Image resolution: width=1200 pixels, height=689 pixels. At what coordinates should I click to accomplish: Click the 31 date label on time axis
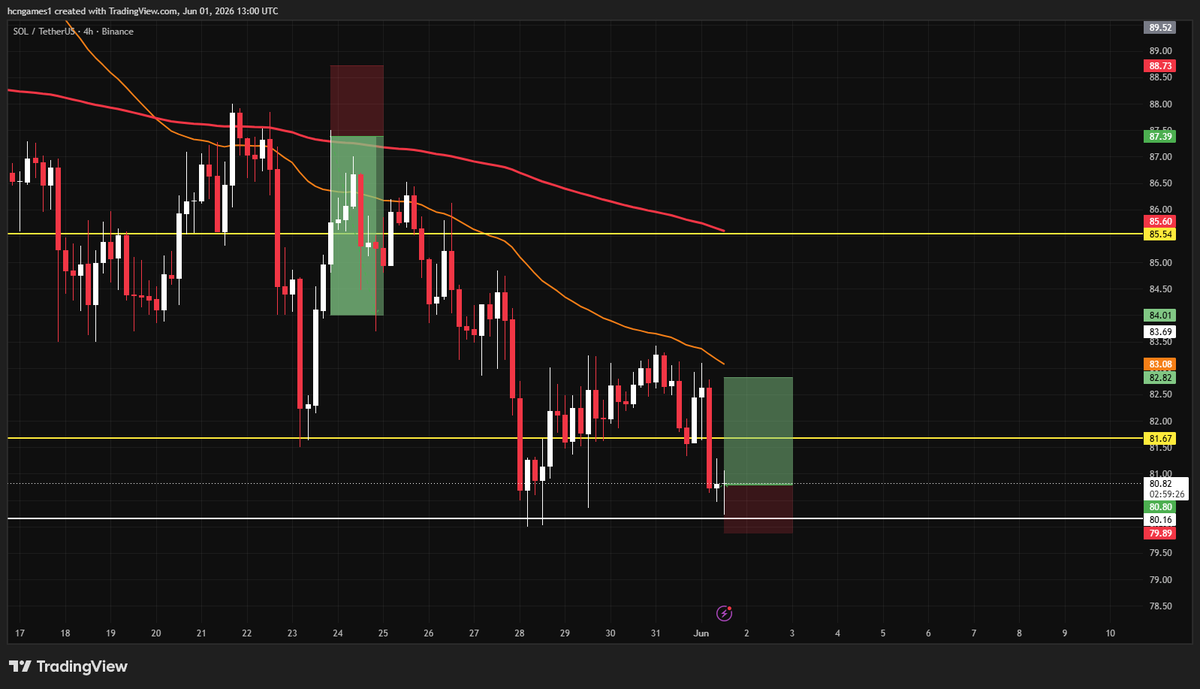(655, 633)
